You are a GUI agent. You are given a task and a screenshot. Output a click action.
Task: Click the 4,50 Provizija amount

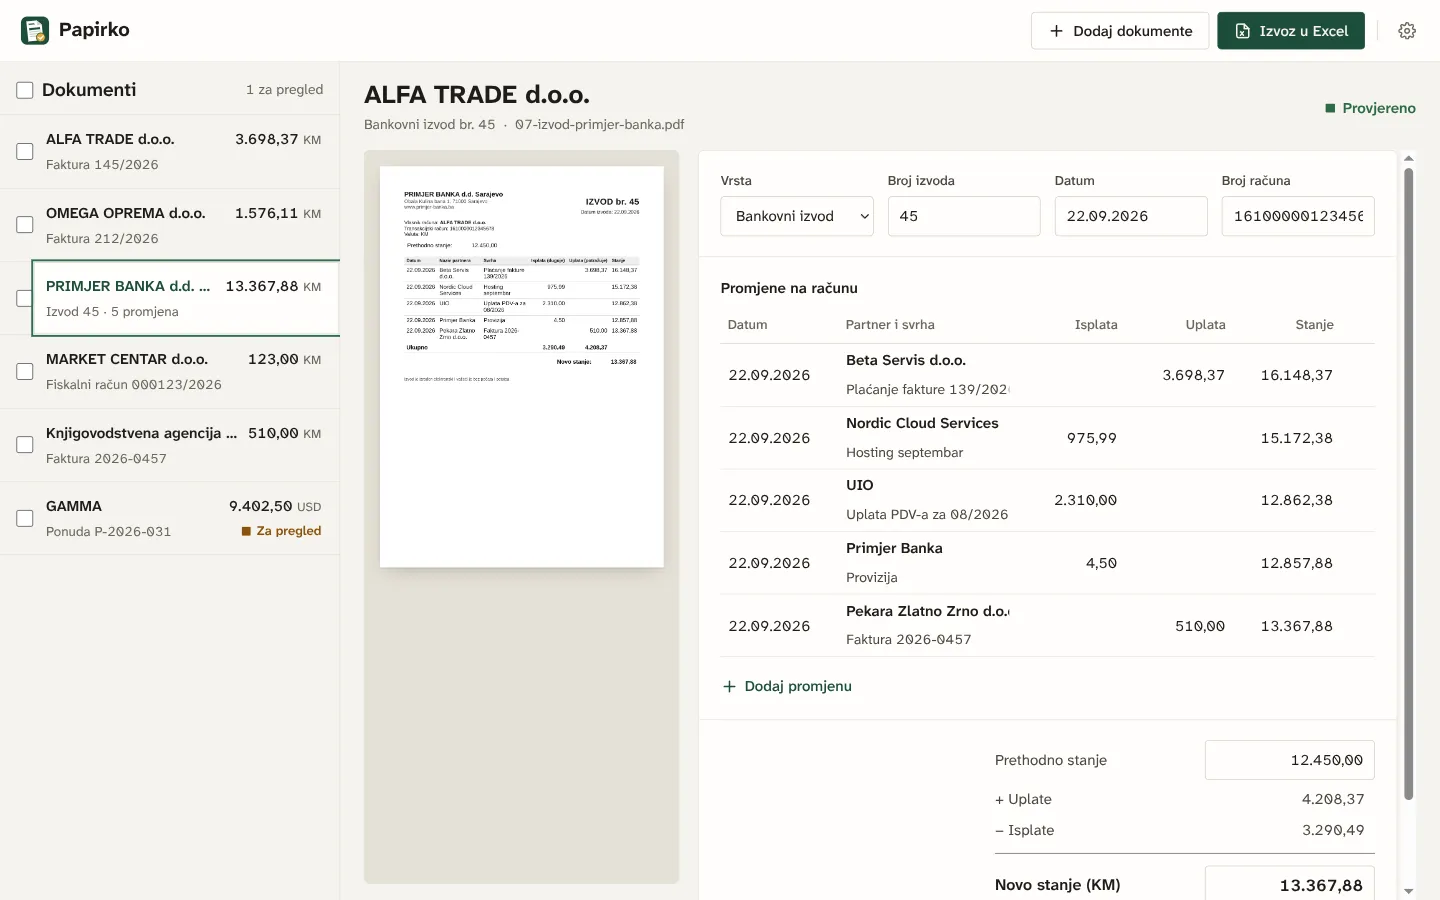click(x=1101, y=563)
